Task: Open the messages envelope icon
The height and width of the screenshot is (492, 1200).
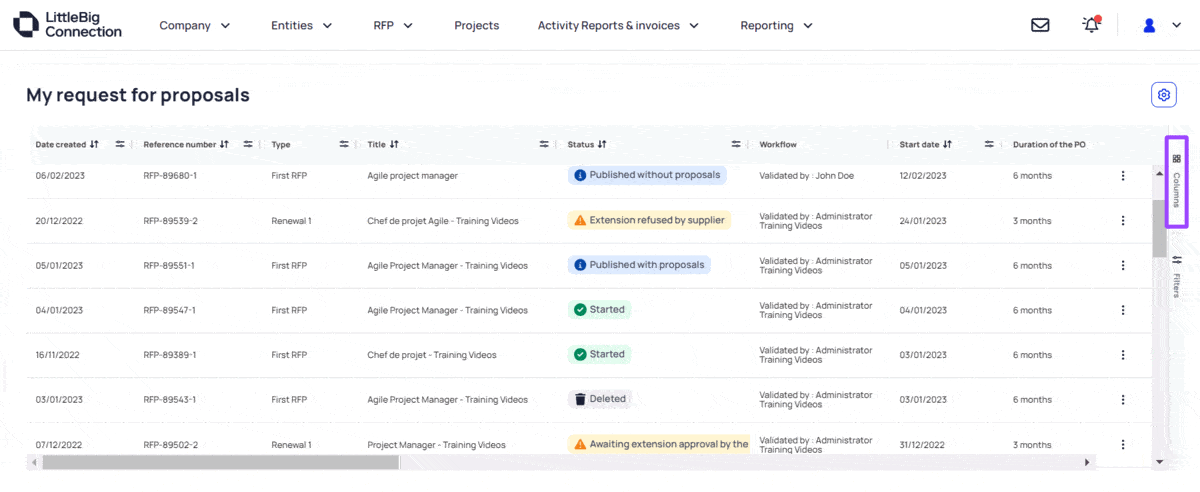Action: 1040,25
